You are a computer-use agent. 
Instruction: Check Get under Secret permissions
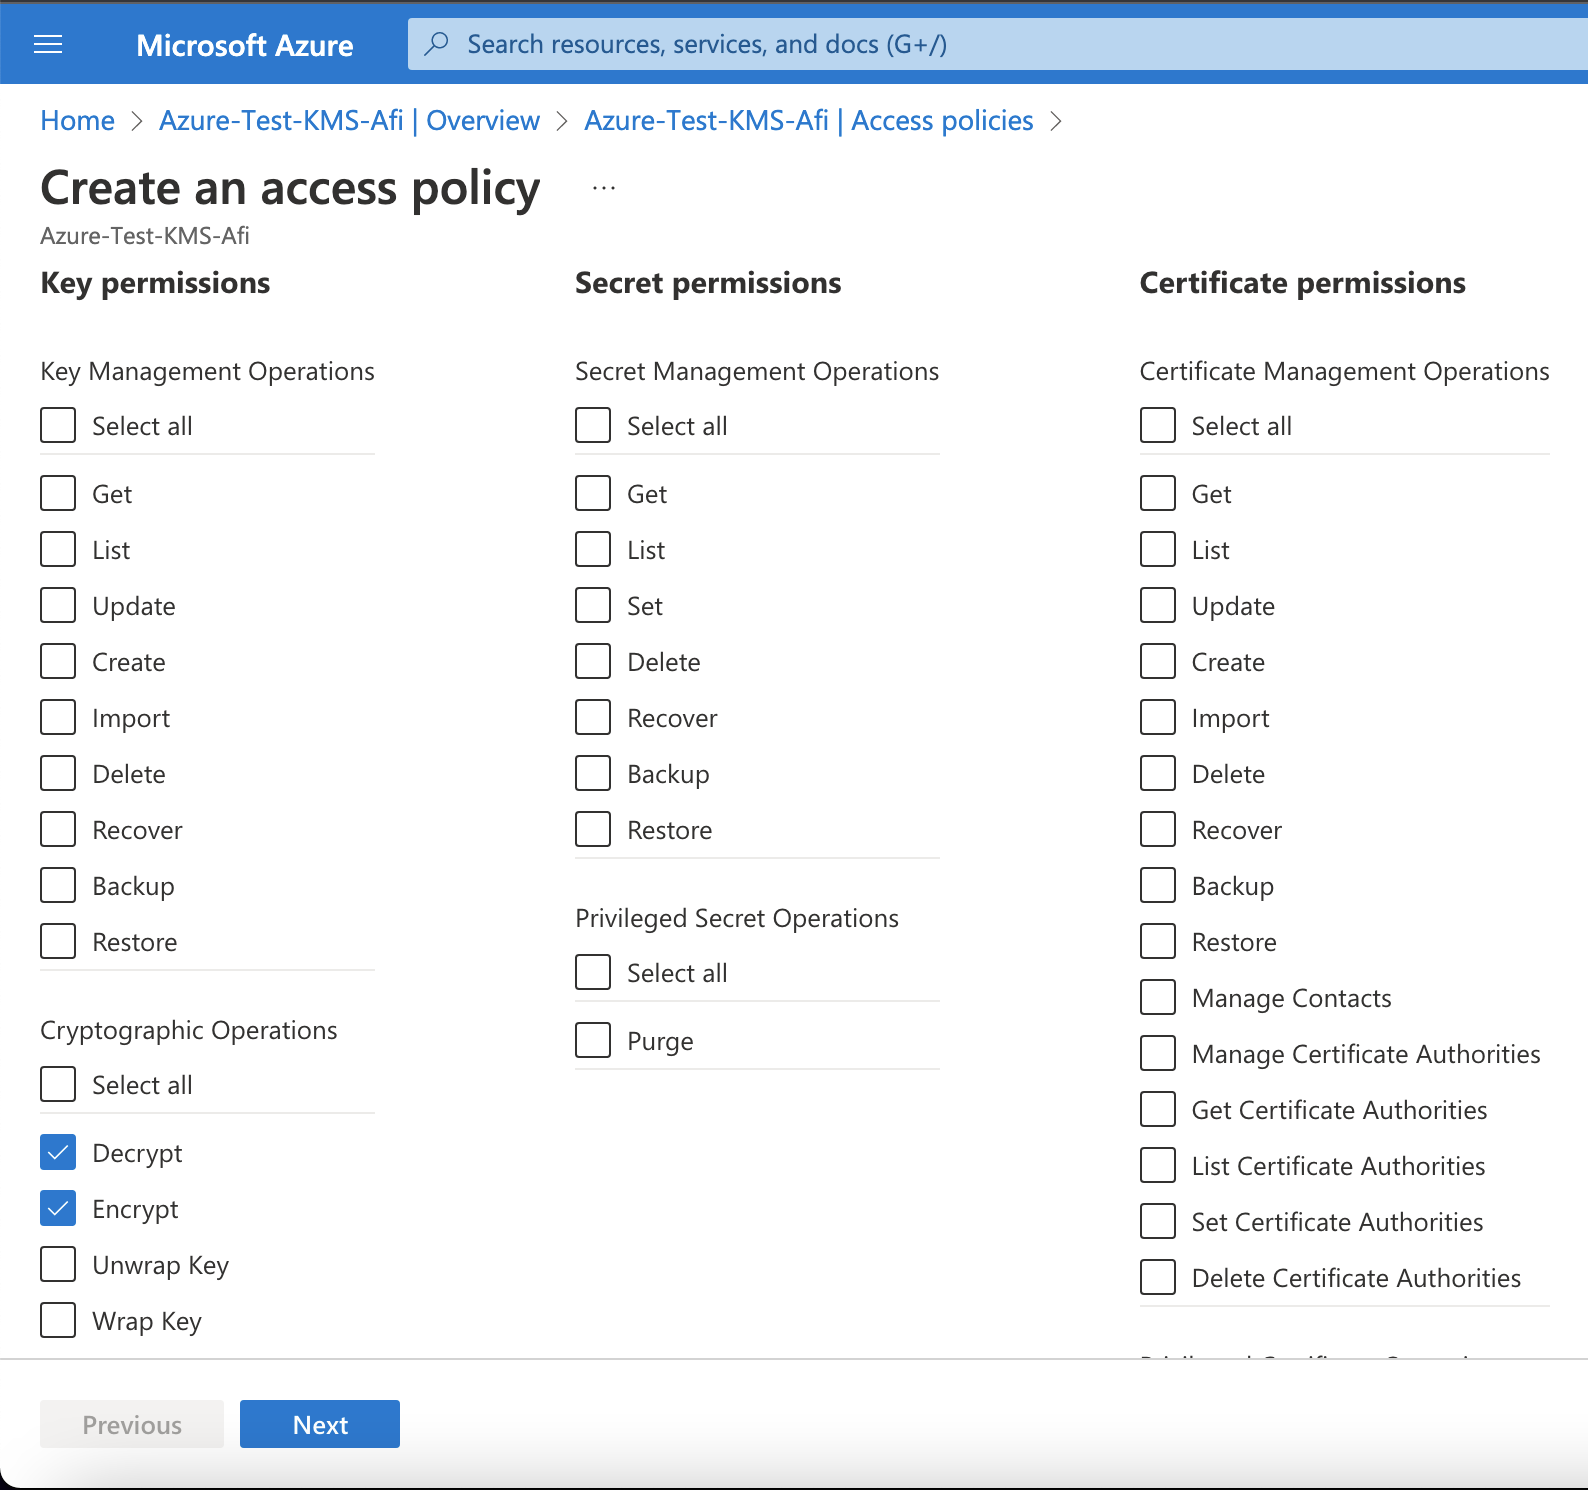tap(593, 493)
